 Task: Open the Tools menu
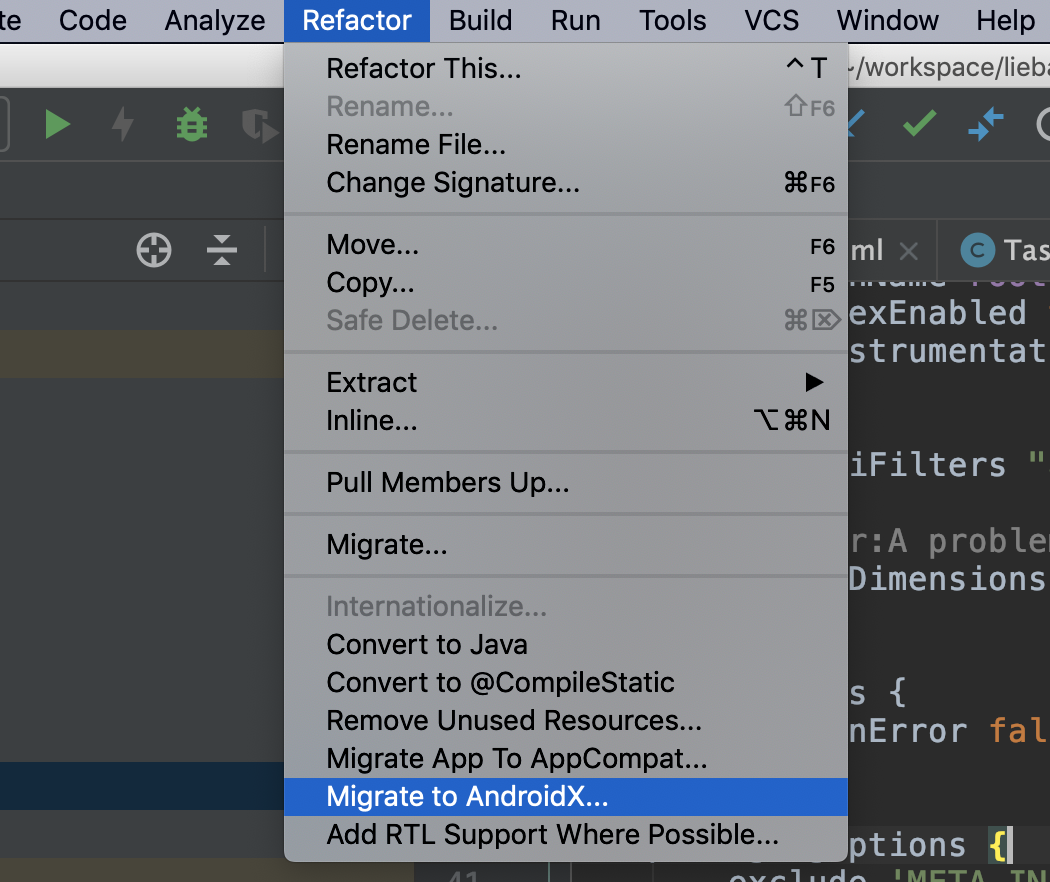point(673,21)
